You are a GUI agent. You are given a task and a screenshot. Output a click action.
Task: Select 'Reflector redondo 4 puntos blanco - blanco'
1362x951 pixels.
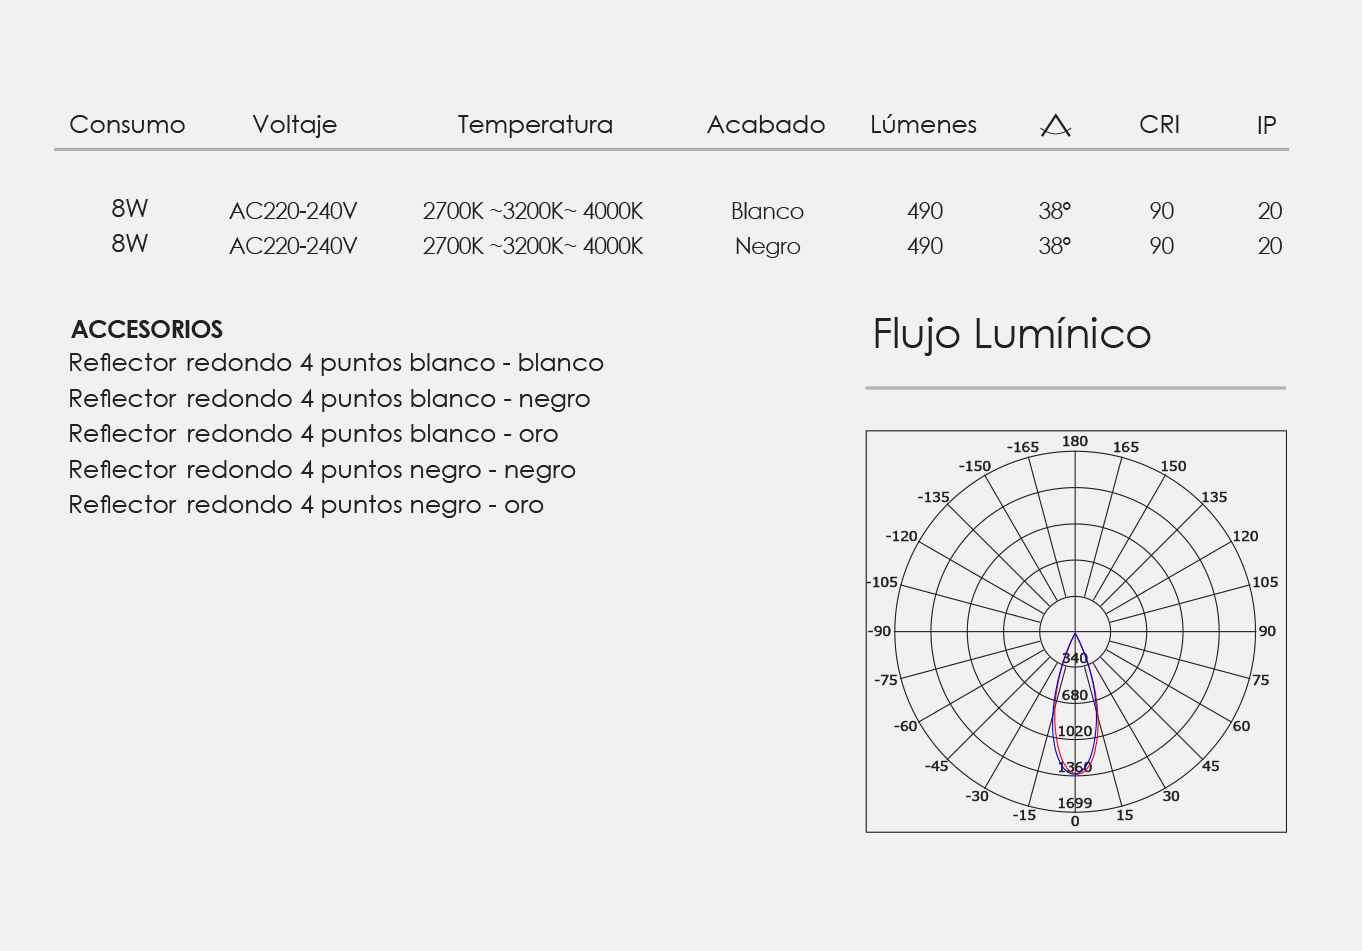pyautogui.click(x=336, y=363)
